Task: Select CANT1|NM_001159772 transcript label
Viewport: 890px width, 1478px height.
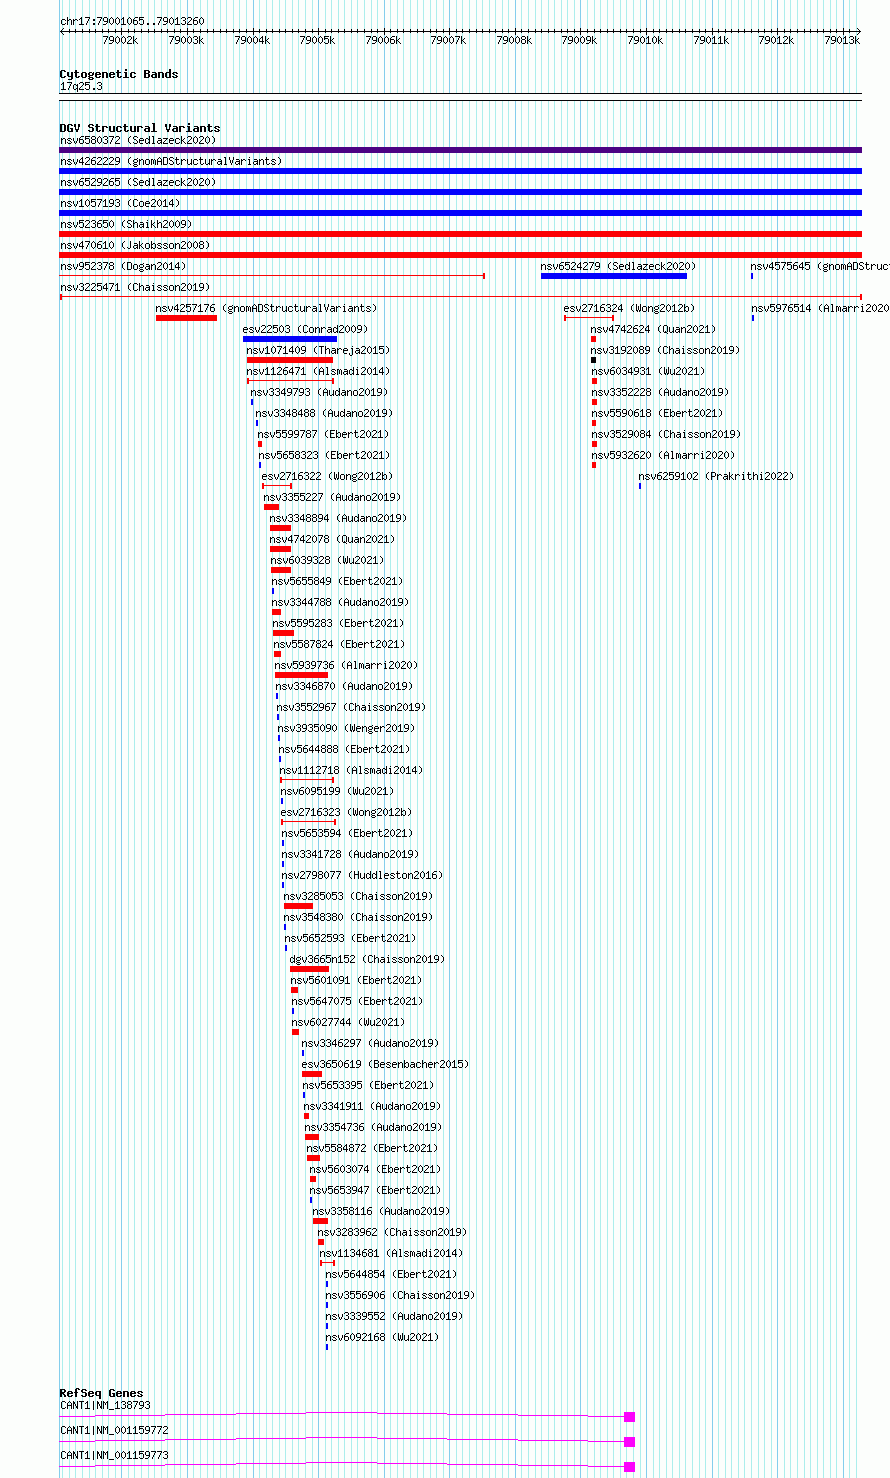Action: pyautogui.click(x=114, y=1430)
